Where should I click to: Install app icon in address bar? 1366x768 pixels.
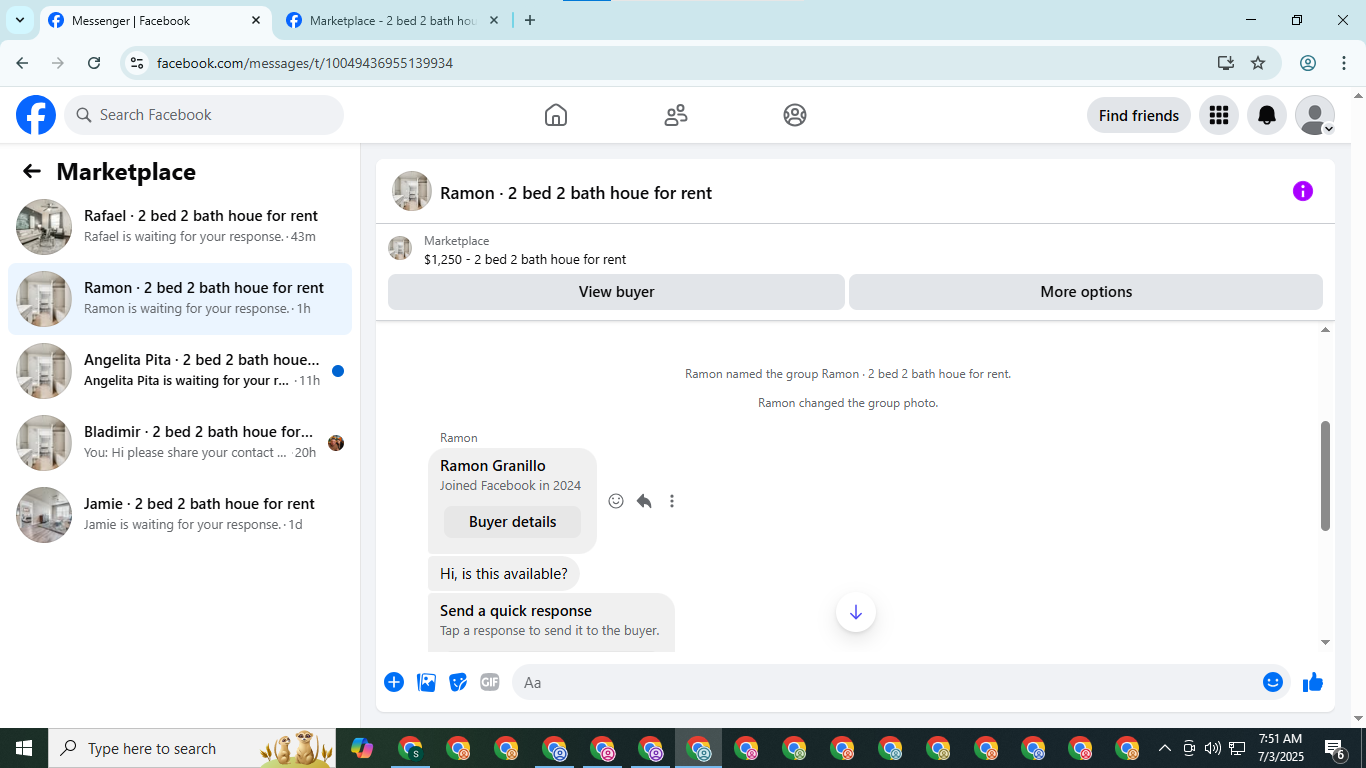(1226, 63)
